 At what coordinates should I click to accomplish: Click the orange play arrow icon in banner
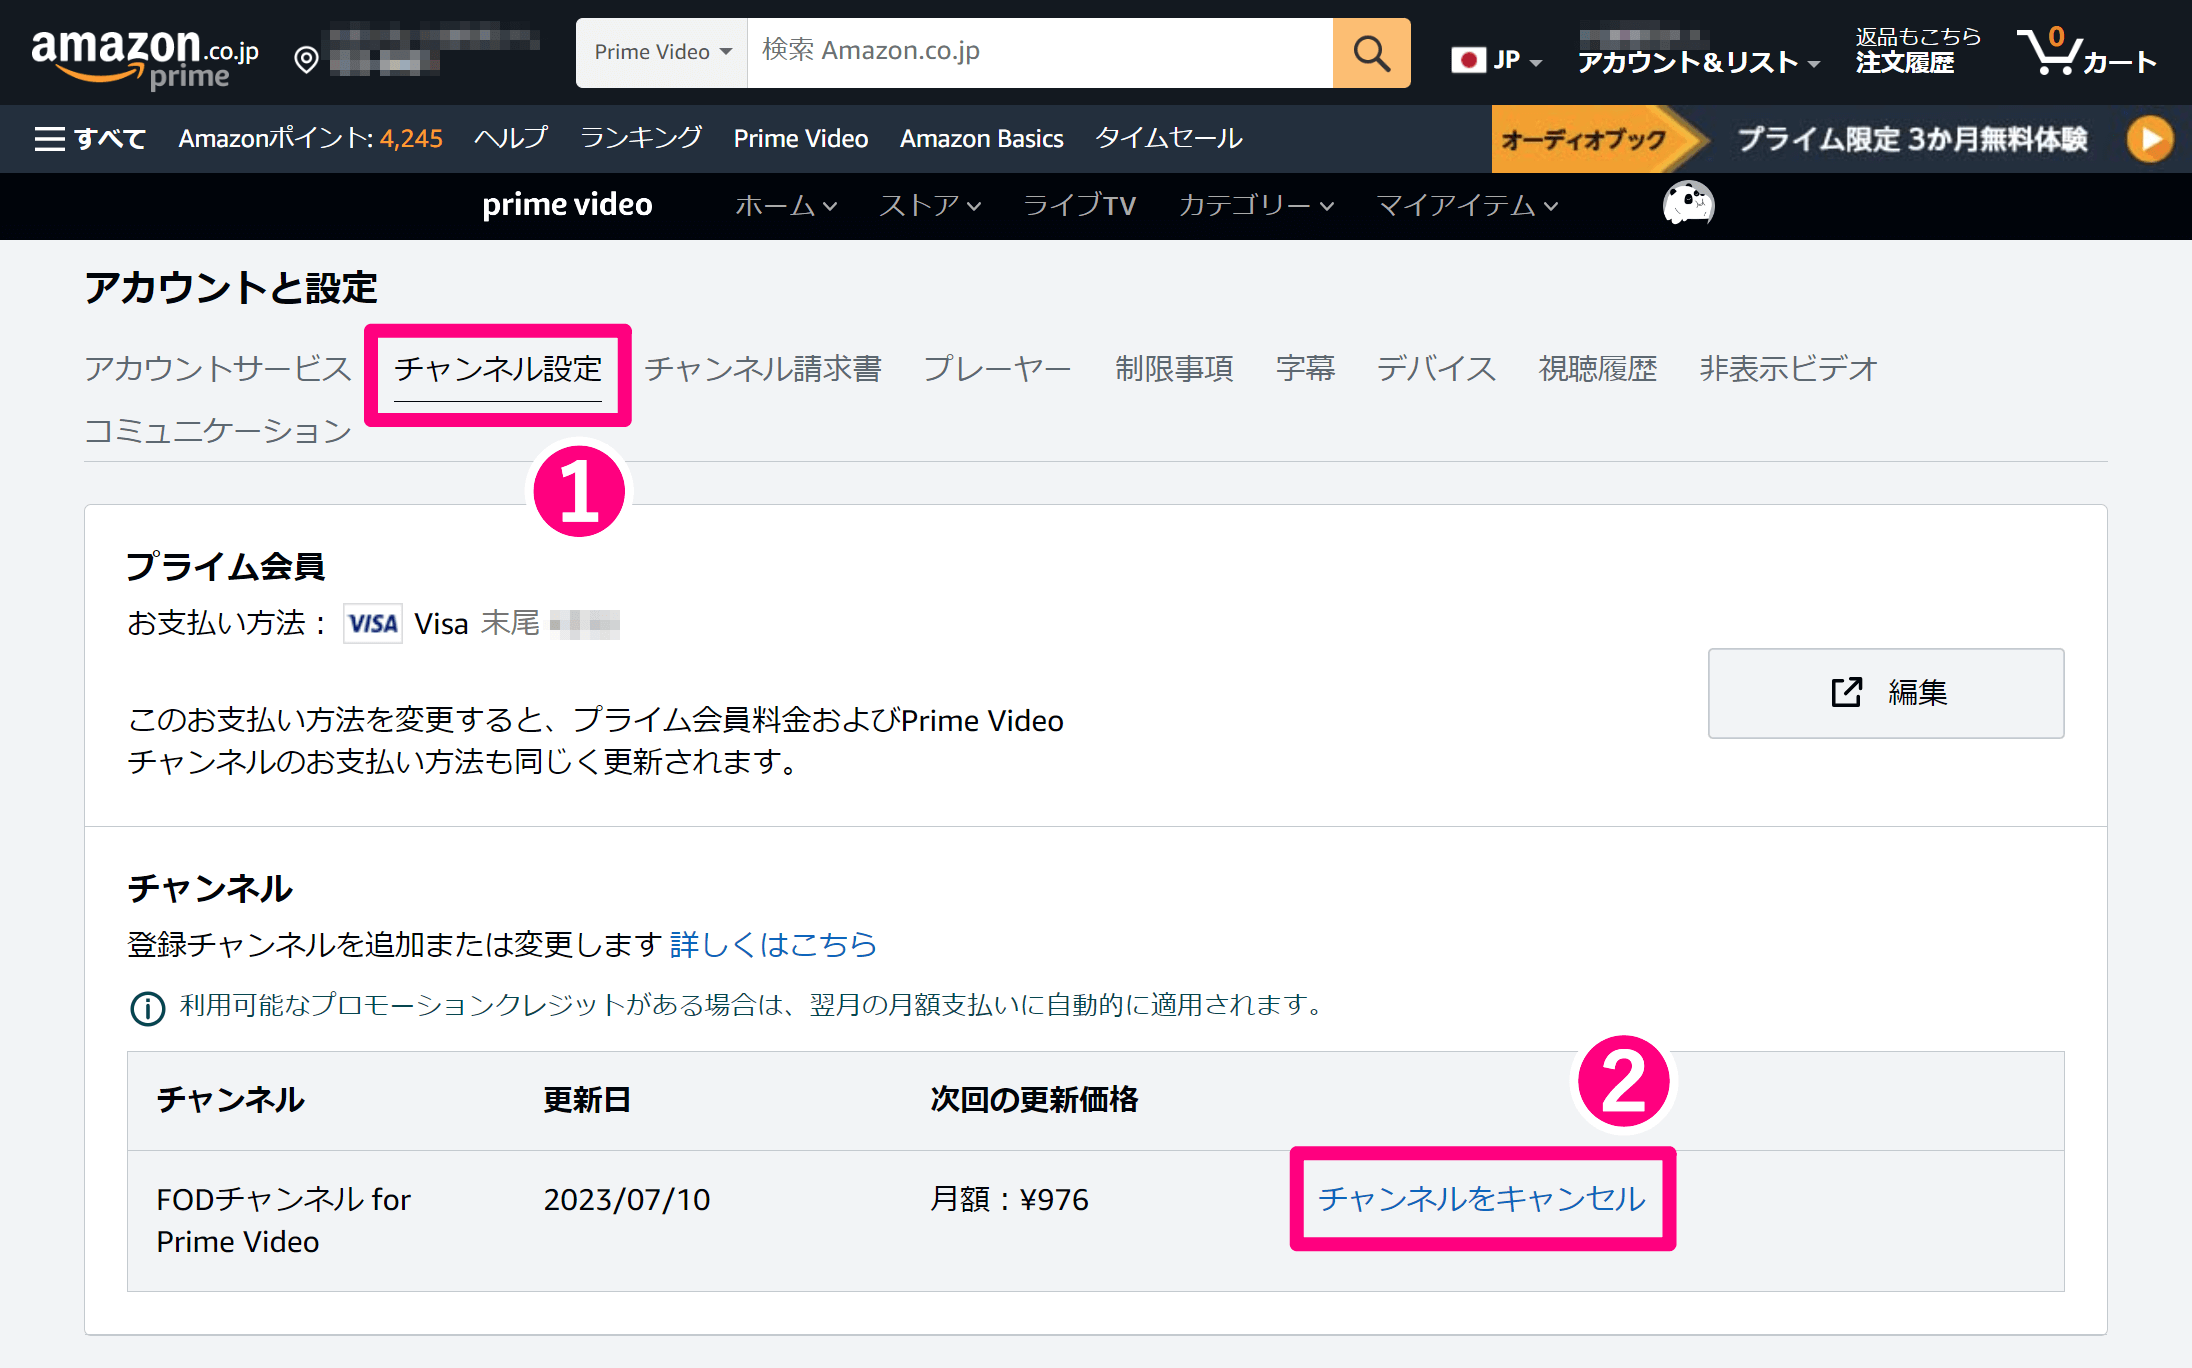2150,138
